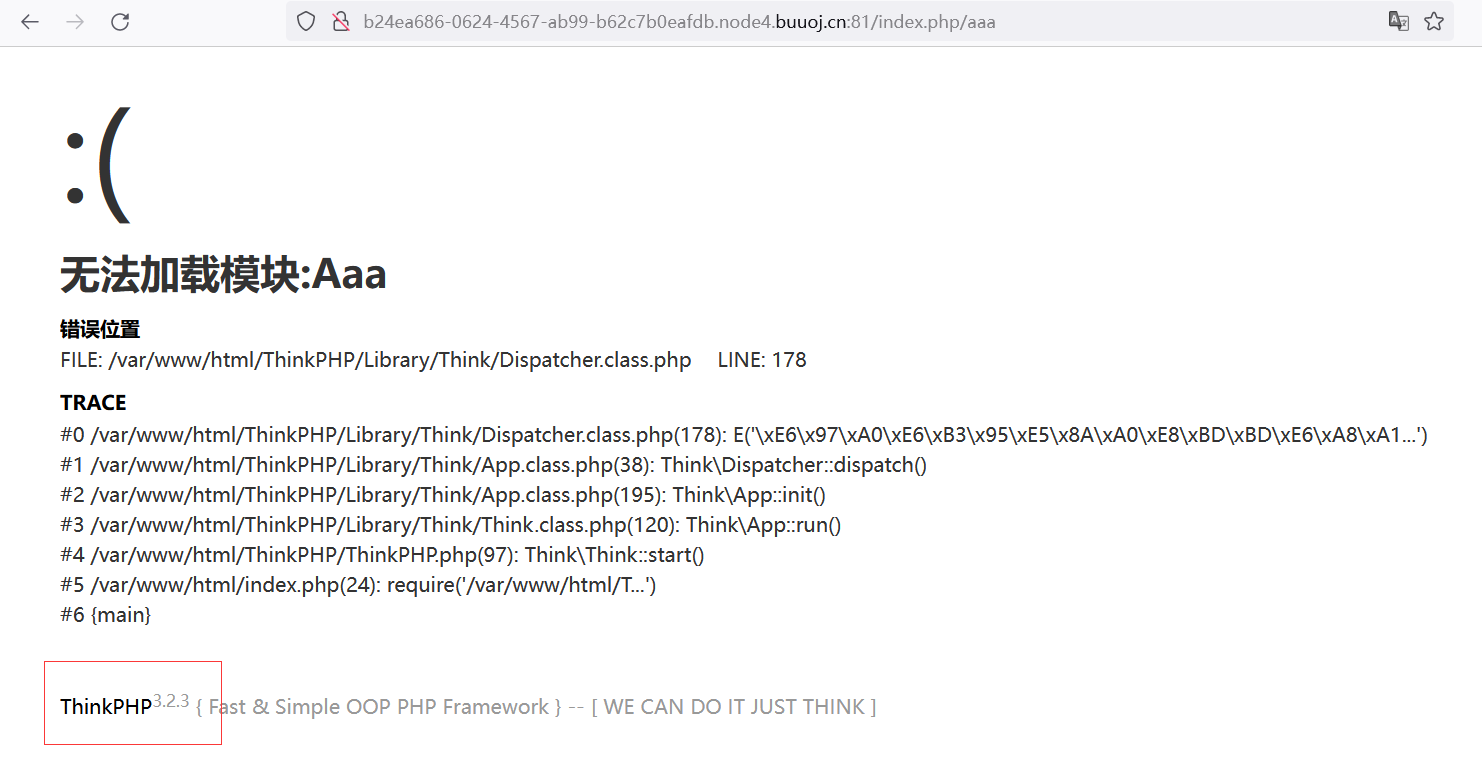Click the WE CAN DO IT JUST THINK slogan

734,707
